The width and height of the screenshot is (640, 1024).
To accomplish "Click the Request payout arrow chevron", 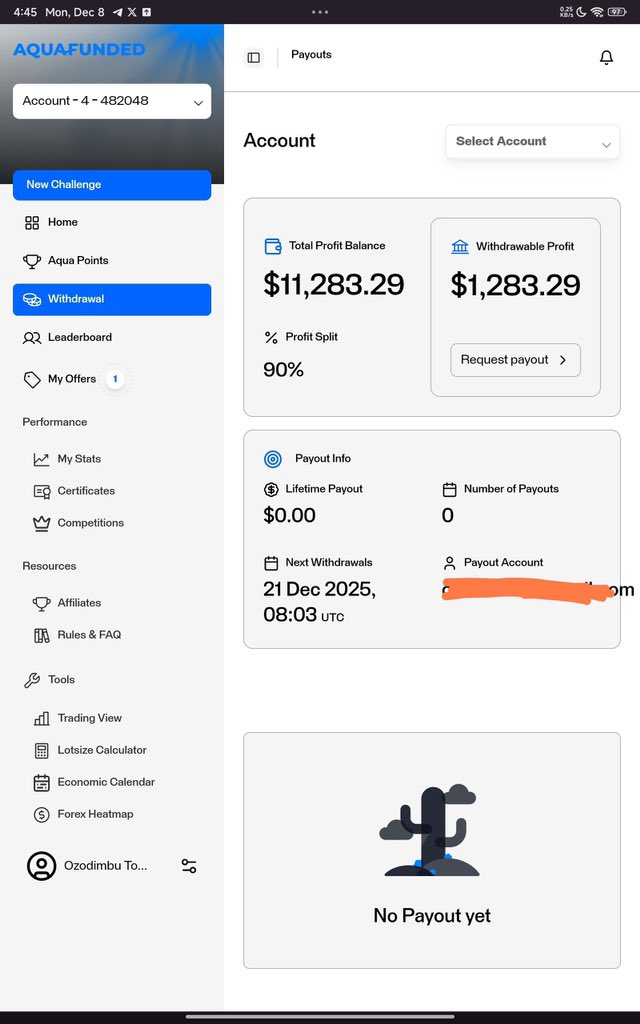I will click(x=563, y=360).
